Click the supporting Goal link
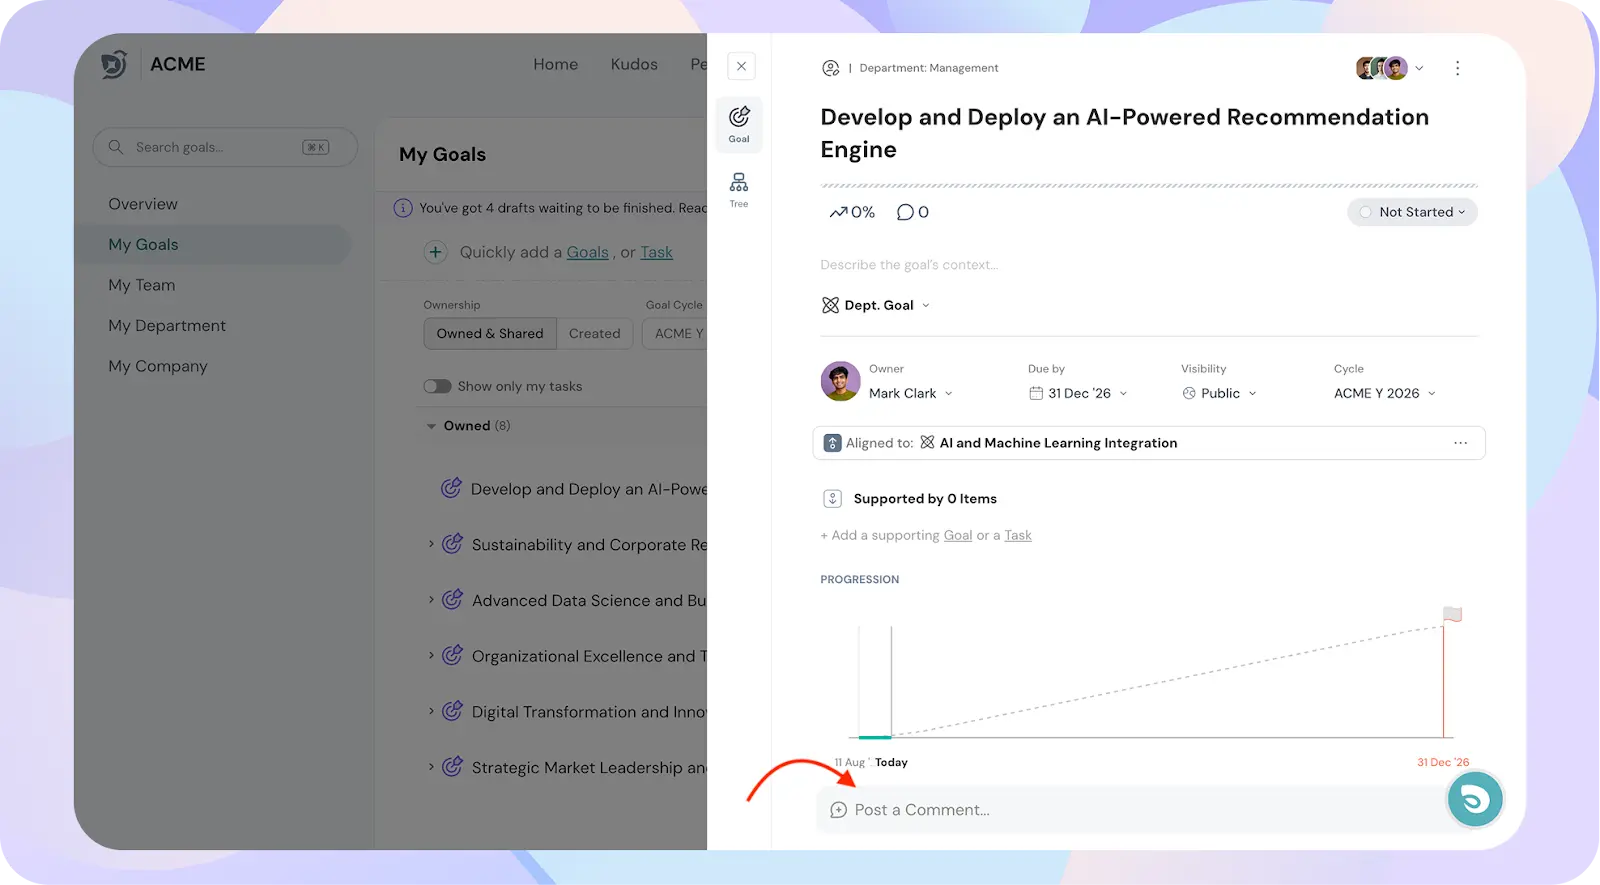1600x885 pixels. [x=957, y=535]
